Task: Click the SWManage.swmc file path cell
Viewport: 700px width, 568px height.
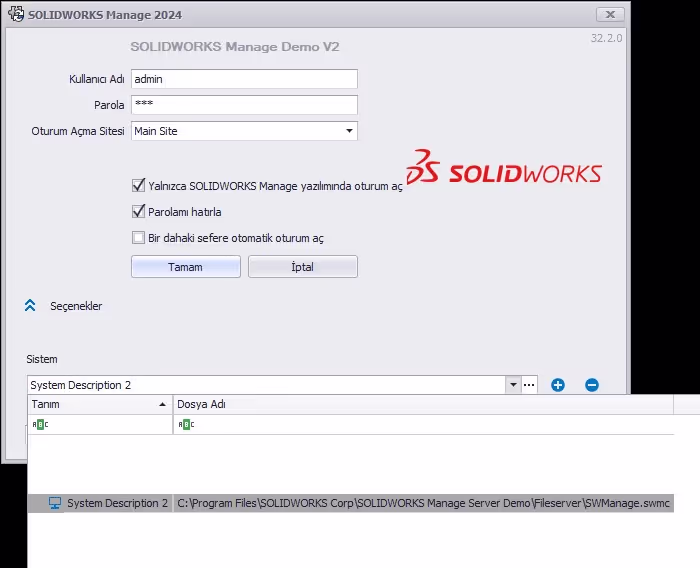Action: coord(423,503)
